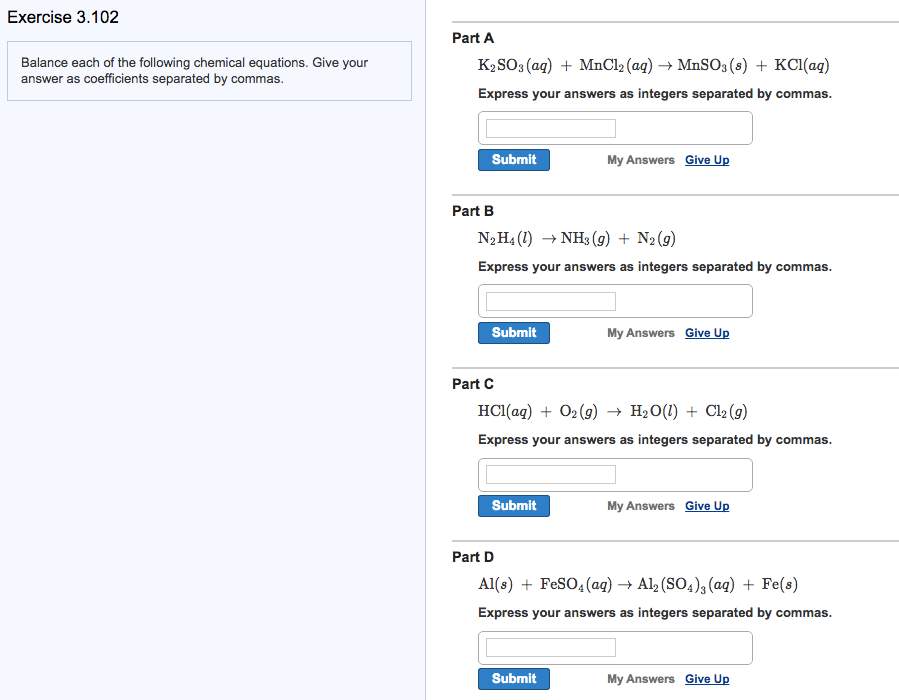
Task: Give Up on Part B
Action: coord(707,332)
